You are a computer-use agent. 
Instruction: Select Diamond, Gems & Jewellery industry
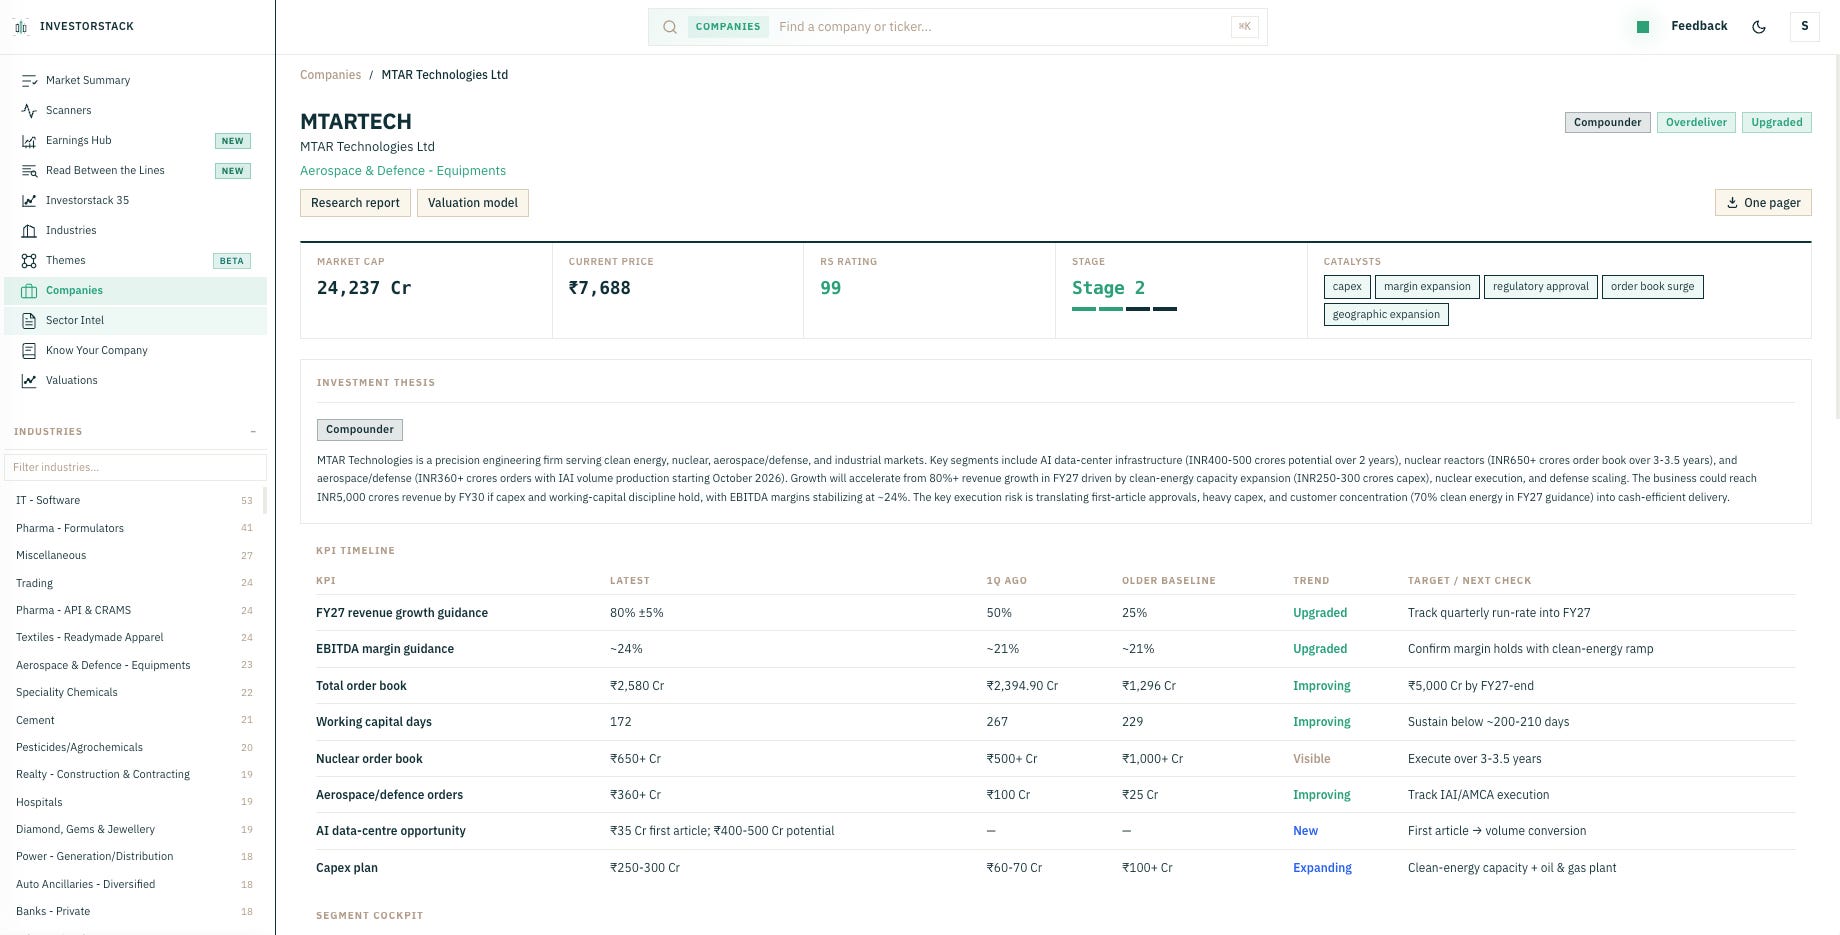134,829
